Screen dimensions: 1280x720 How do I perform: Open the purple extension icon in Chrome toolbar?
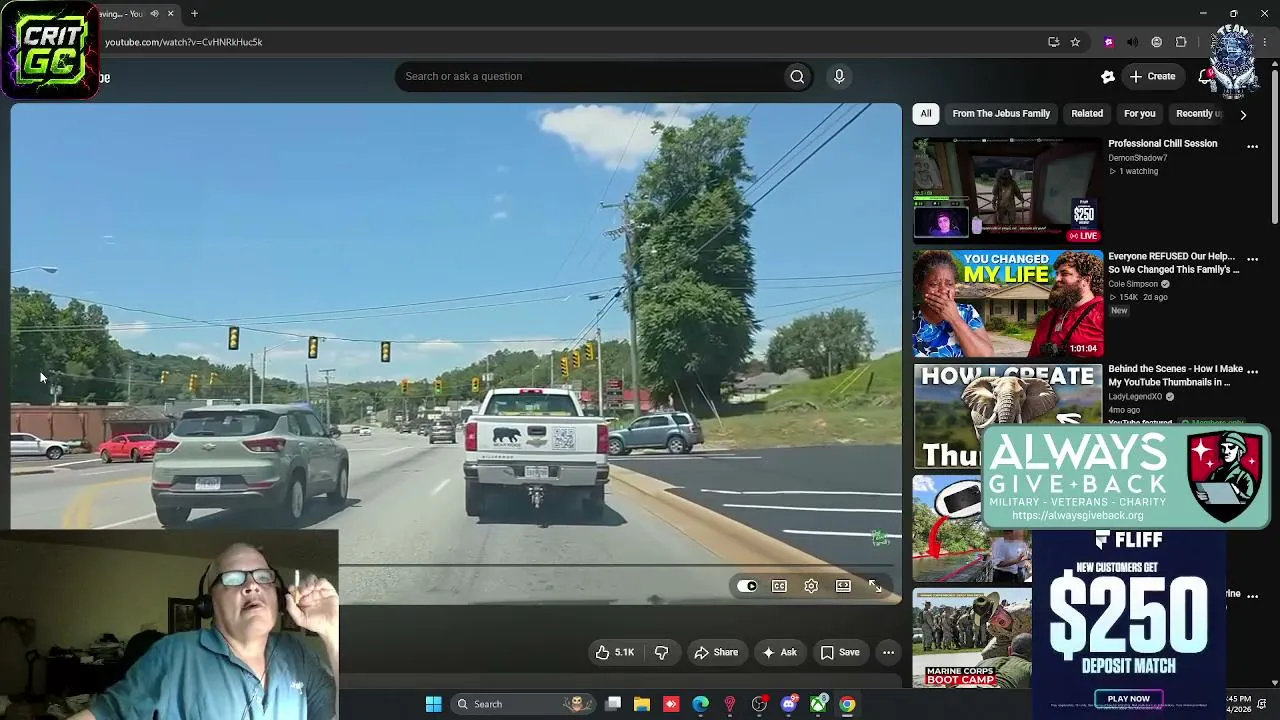[1108, 42]
